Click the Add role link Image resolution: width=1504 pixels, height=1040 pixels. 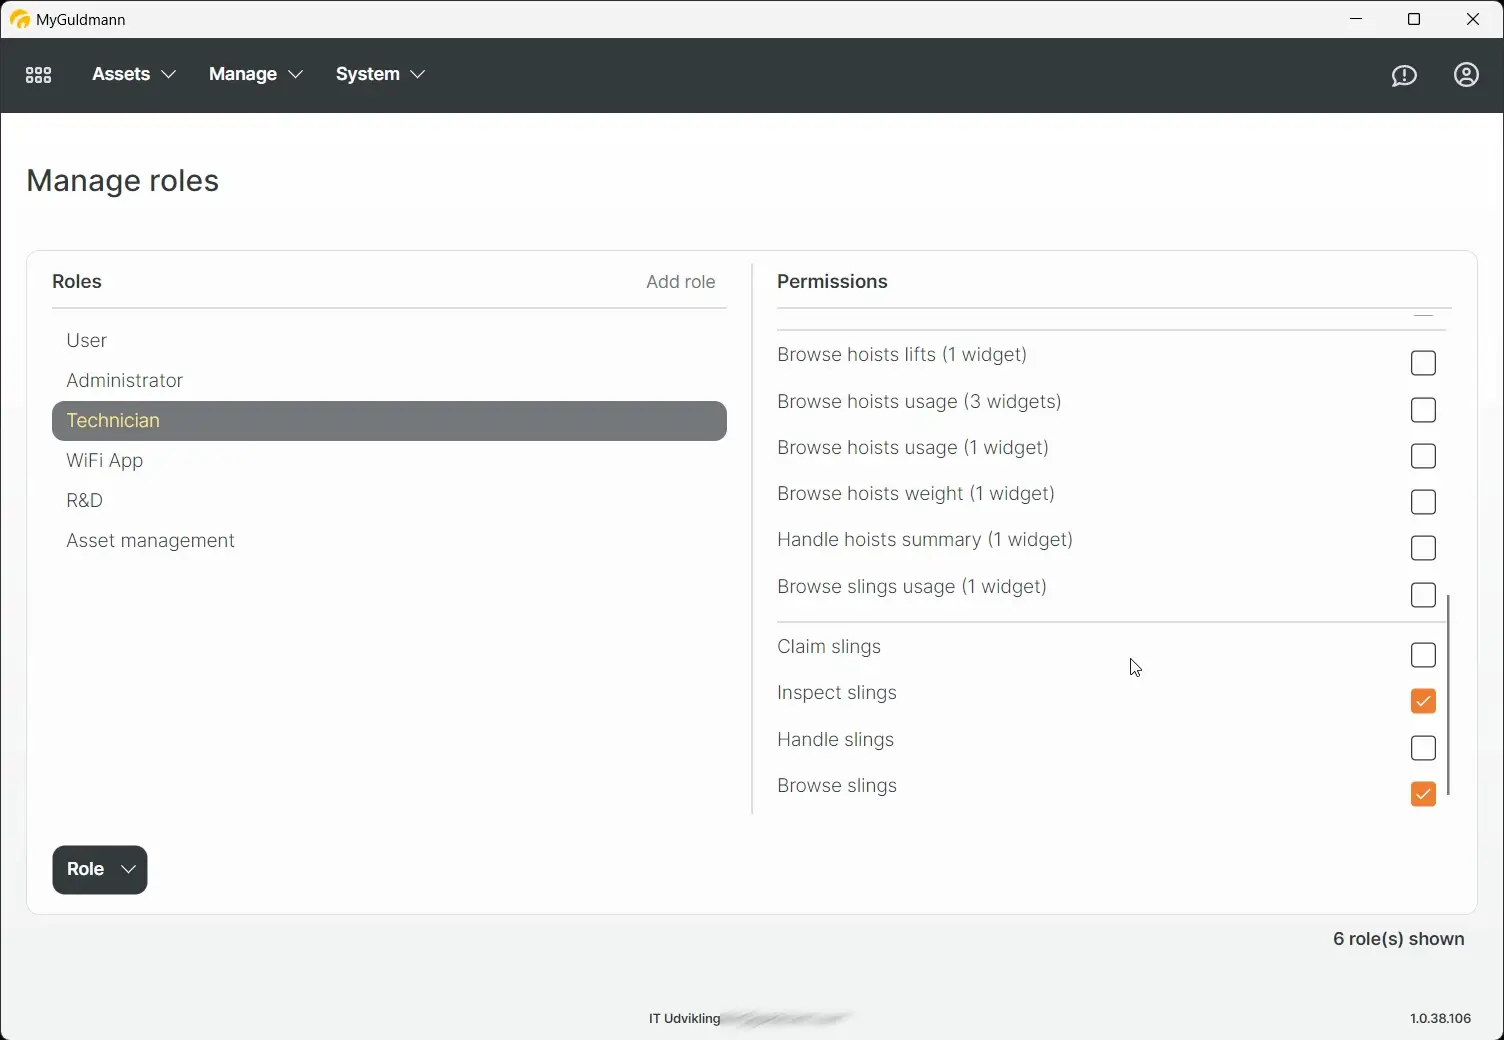tap(680, 282)
